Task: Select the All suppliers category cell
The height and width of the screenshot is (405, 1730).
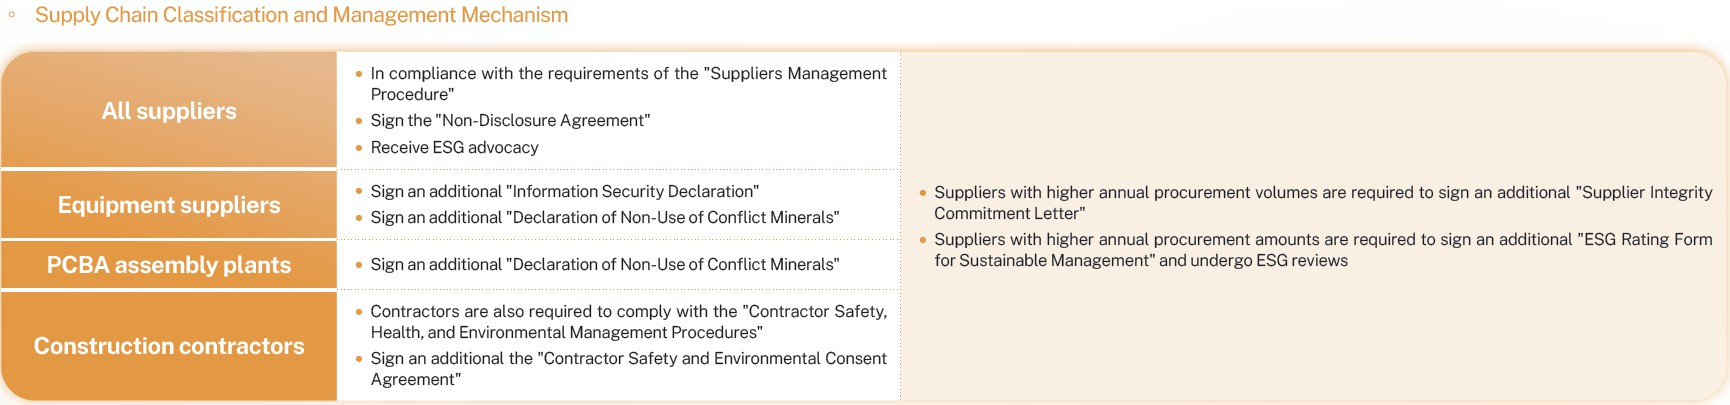Action: 169,110
